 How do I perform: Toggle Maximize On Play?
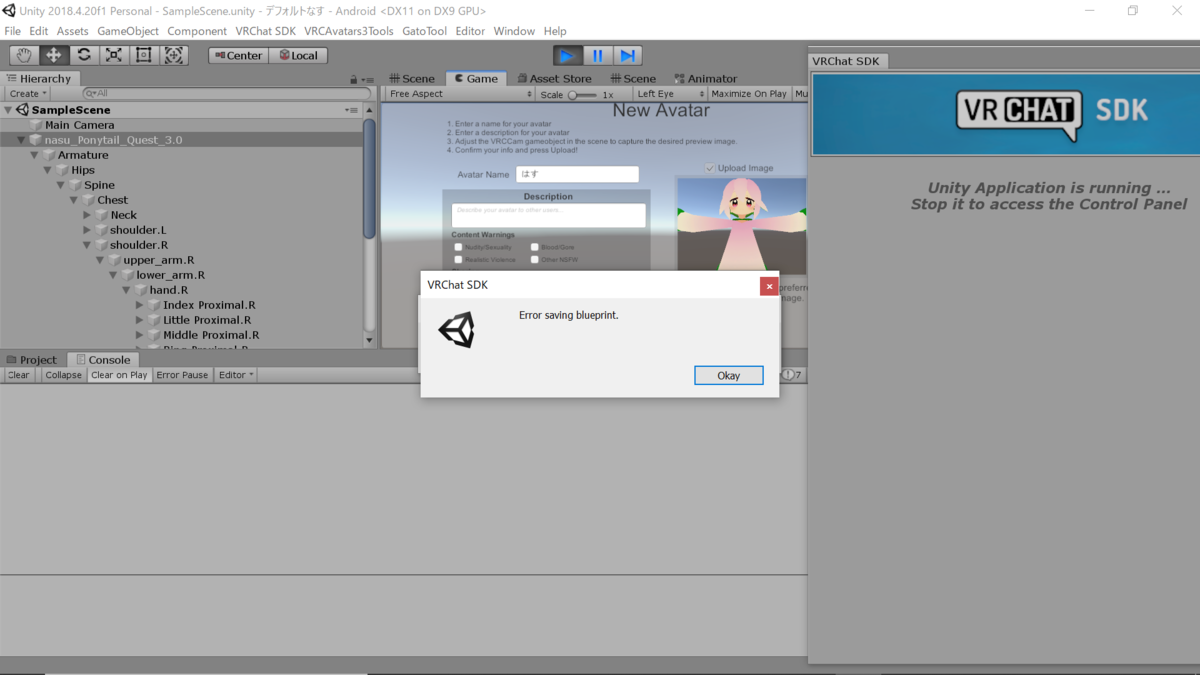749,94
